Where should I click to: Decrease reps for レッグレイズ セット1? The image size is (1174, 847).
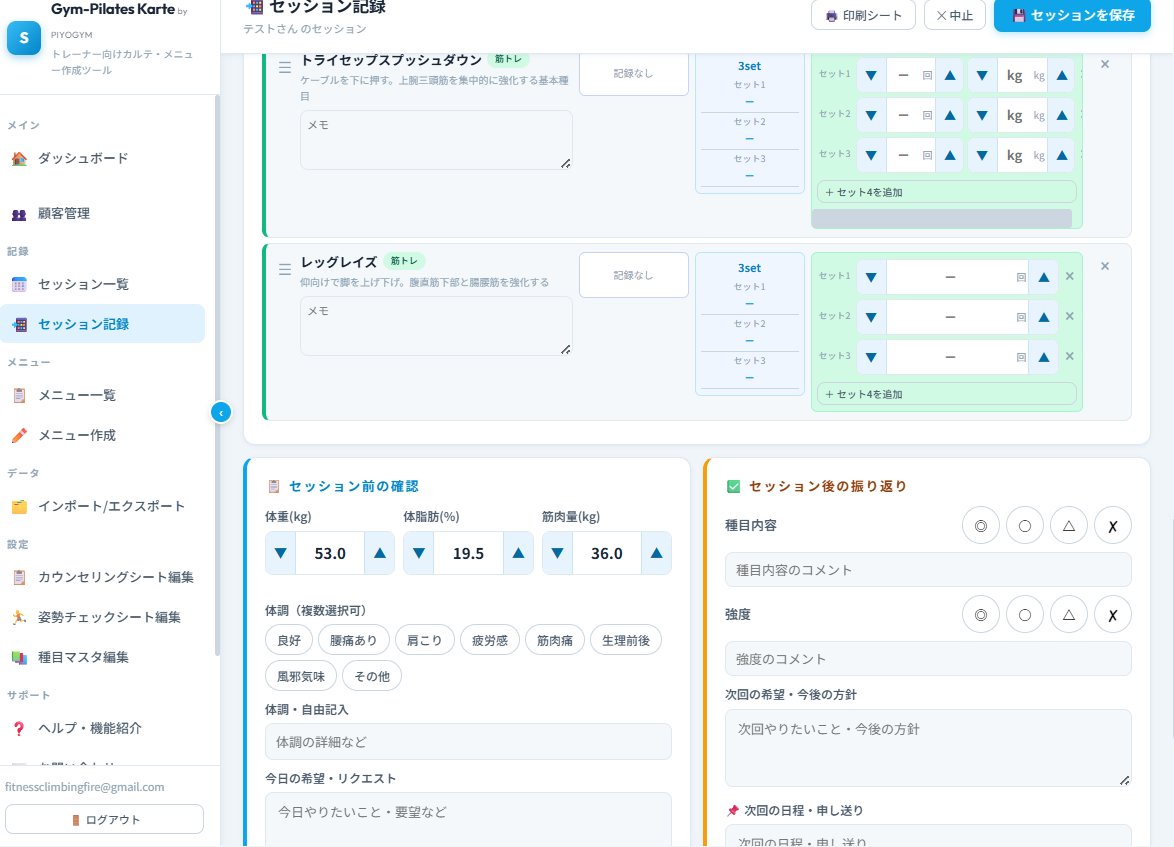[x=871, y=277]
